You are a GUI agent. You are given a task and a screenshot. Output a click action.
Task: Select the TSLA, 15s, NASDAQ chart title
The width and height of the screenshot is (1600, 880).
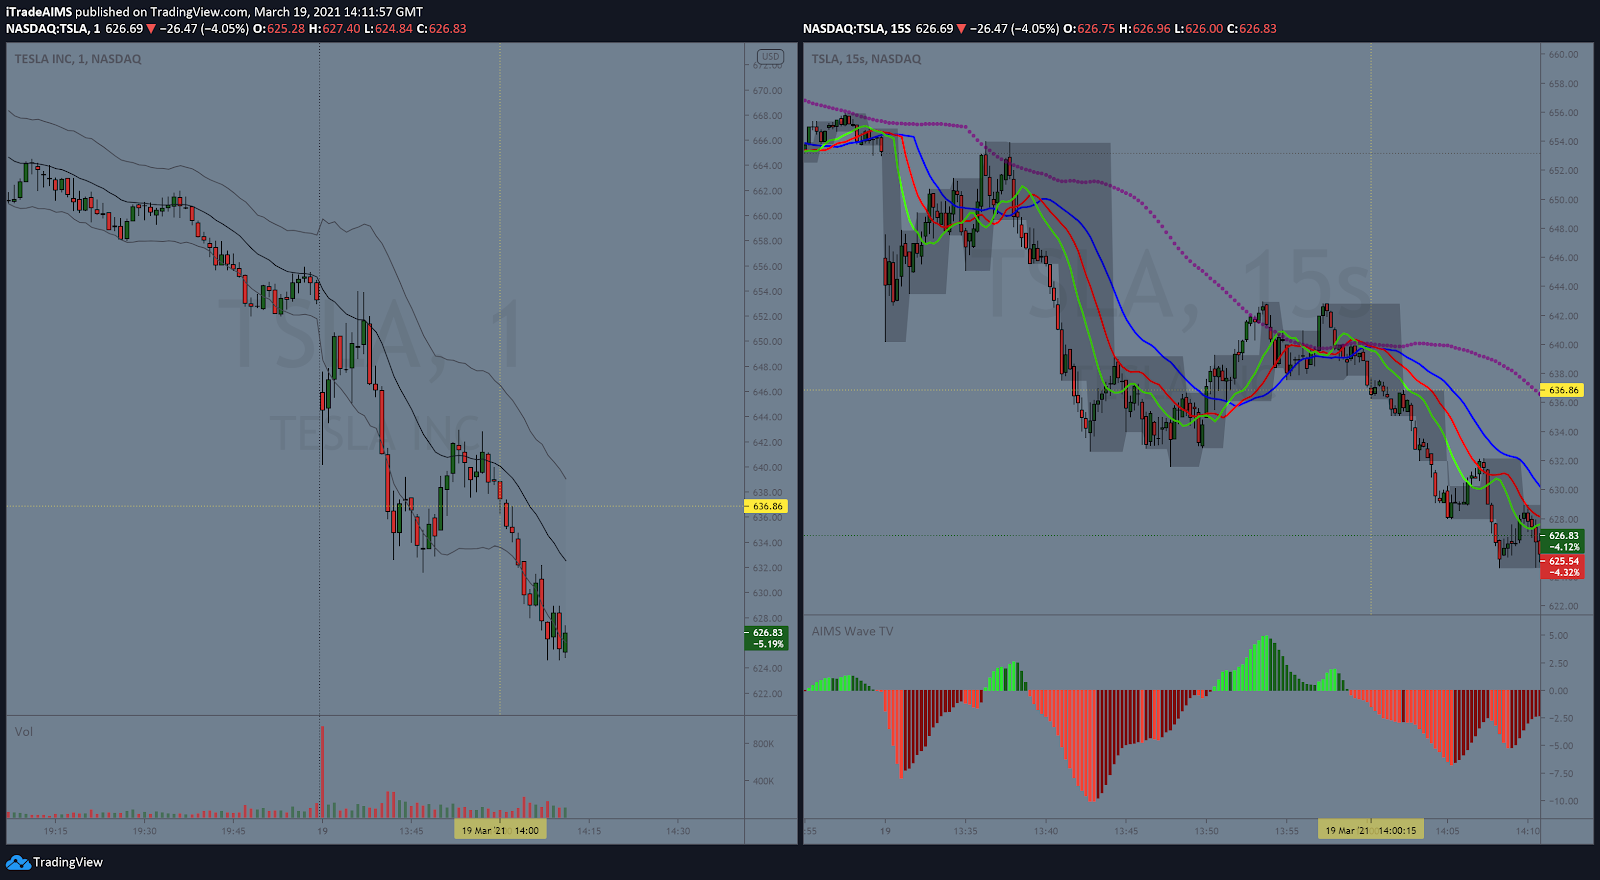866,59
